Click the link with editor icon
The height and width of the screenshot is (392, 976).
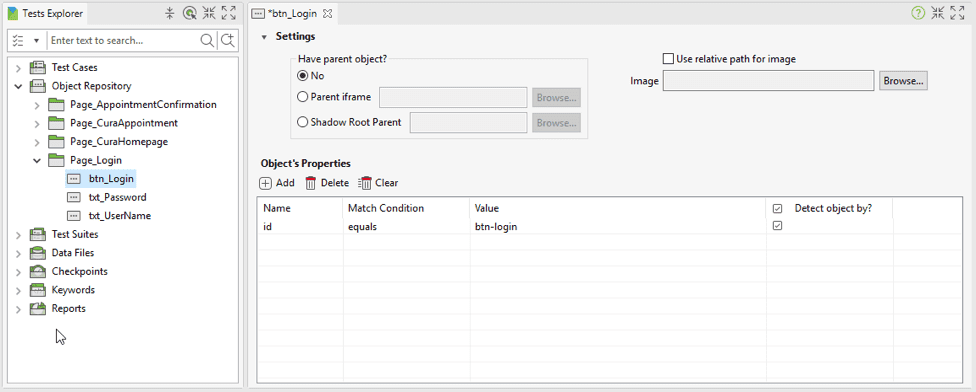[x=189, y=13]
